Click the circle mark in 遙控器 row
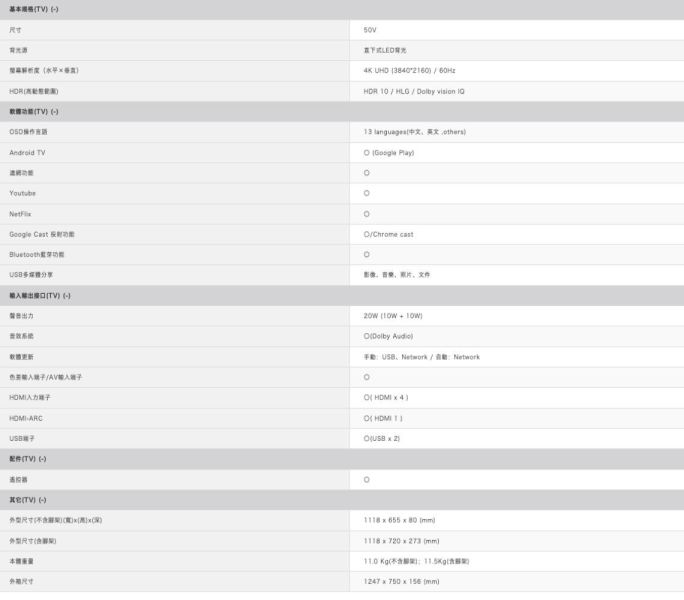The image size is (684, 600). [366, 480]
